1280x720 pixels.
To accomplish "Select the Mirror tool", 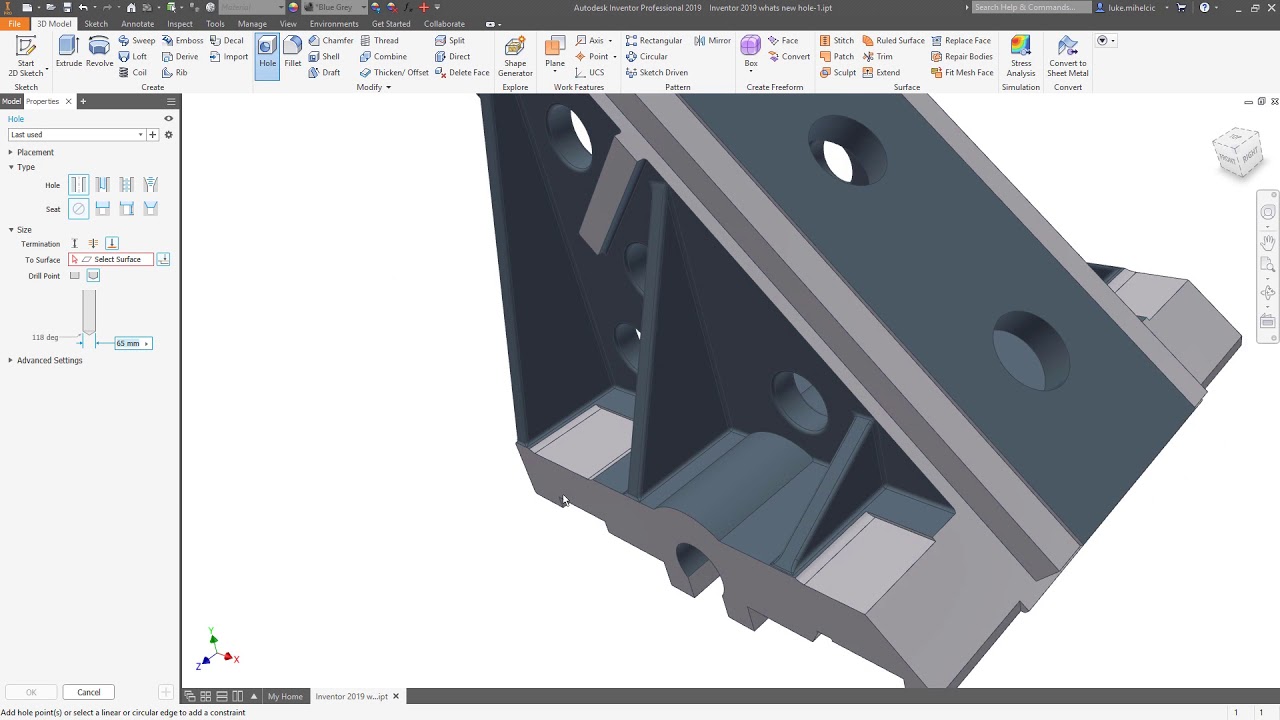I will pos(712,41).
